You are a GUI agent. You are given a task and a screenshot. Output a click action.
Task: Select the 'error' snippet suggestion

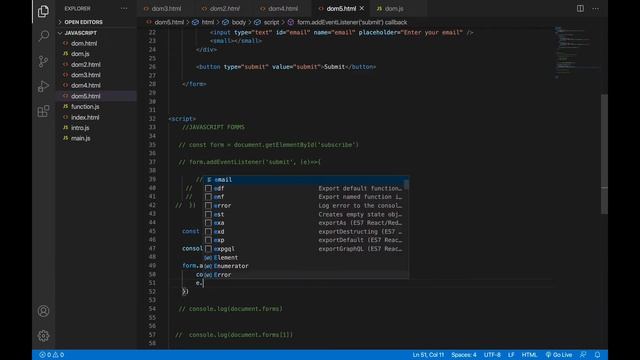coord(306,206)
